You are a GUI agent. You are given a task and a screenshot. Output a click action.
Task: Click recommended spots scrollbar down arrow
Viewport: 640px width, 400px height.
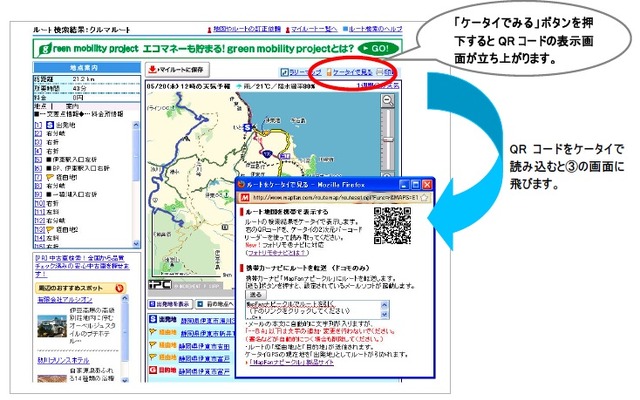(x=125, y=380)
